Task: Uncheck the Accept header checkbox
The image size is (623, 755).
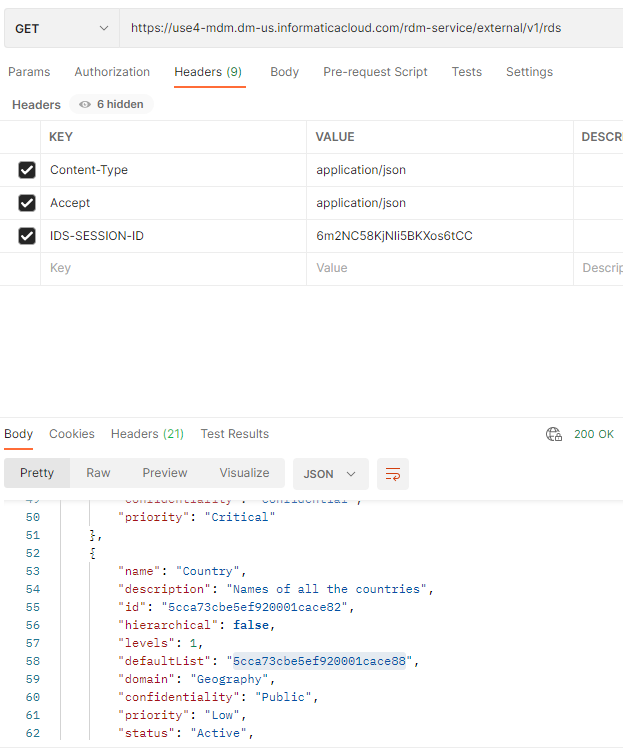Action: [x=27, y=203]
